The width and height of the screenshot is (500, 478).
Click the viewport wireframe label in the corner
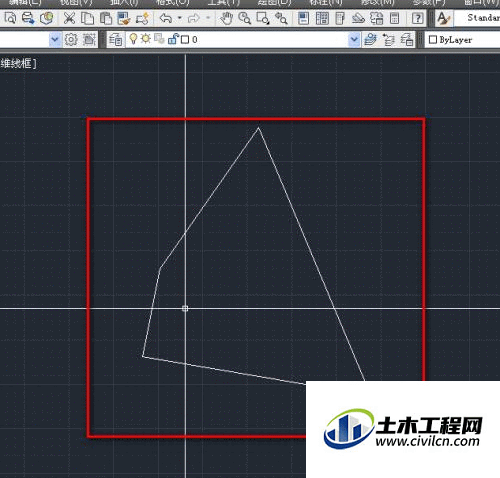[18, 63]
